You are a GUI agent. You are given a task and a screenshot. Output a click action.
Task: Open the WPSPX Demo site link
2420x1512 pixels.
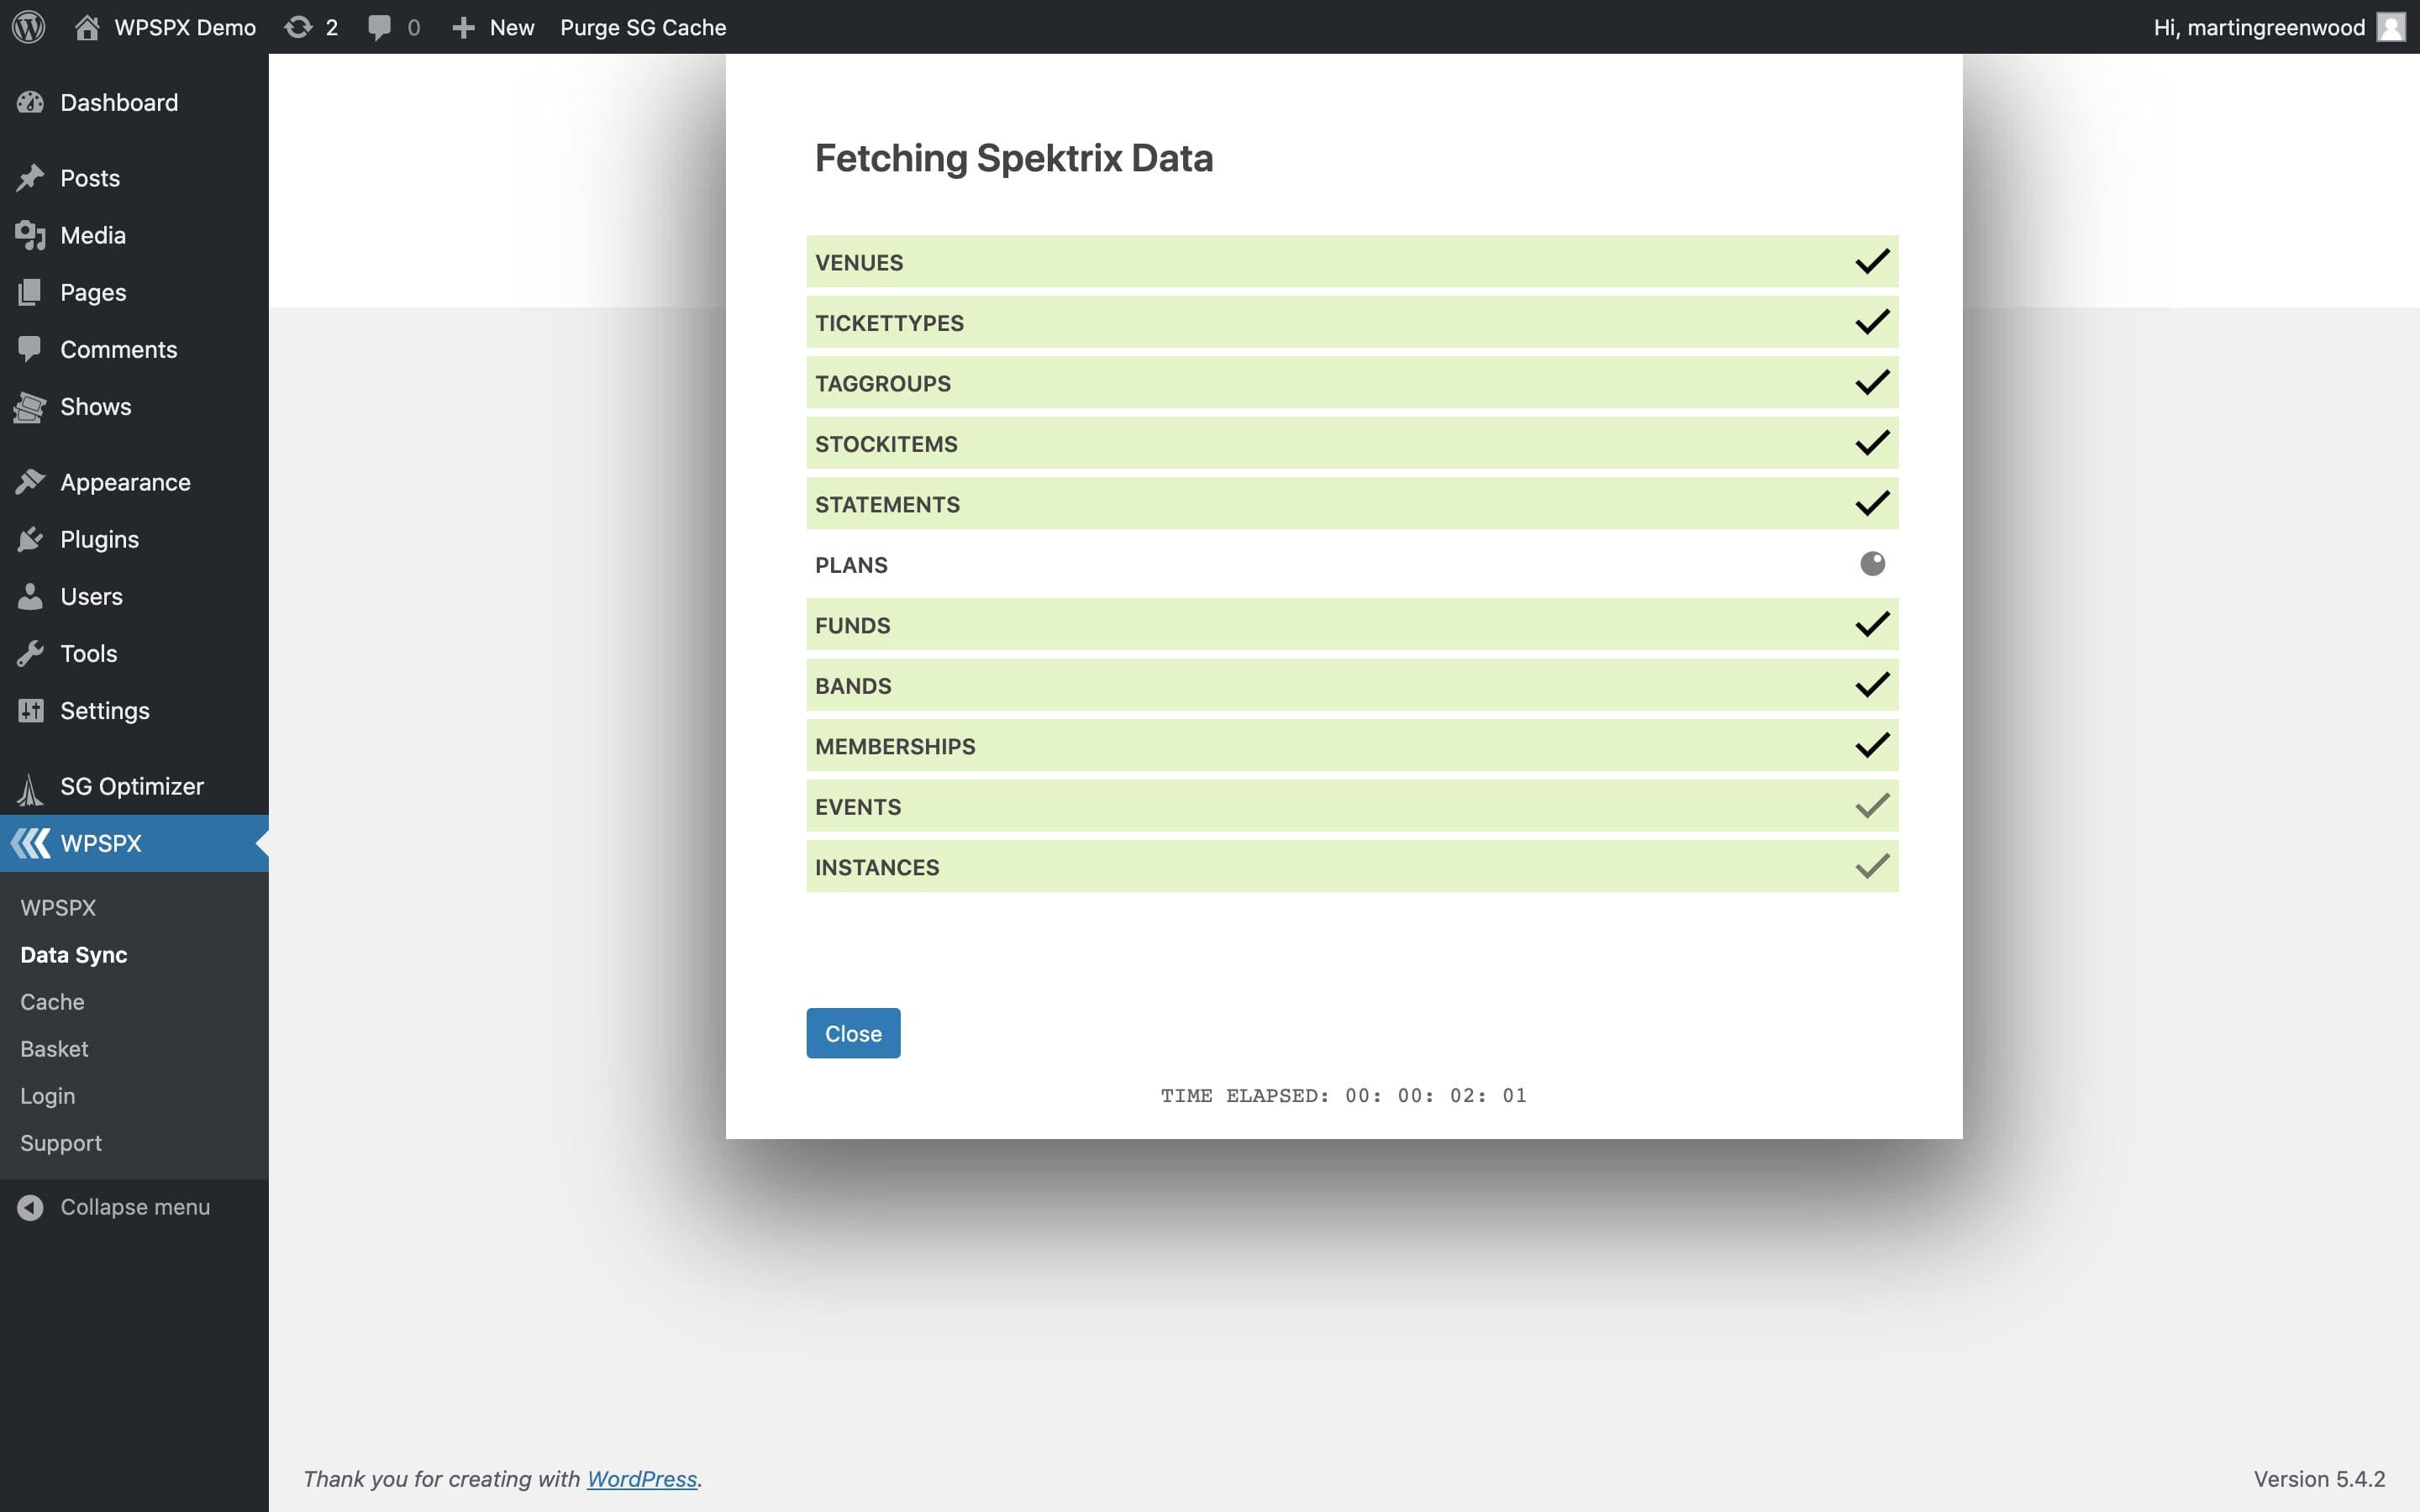(x=185, y=27)
